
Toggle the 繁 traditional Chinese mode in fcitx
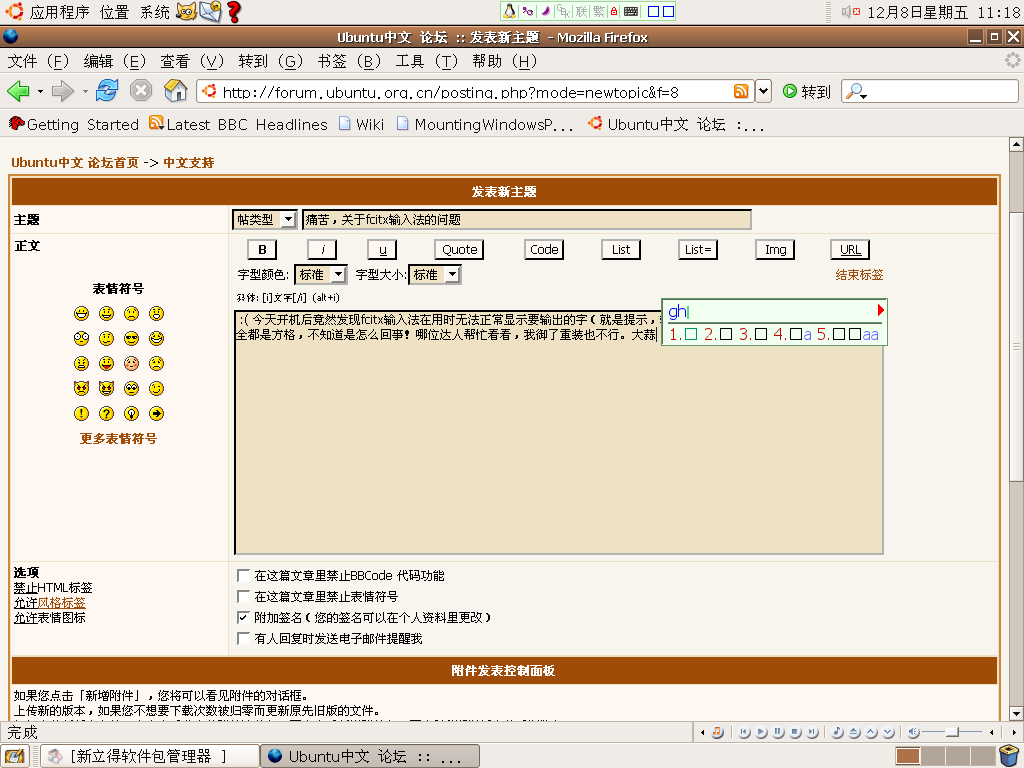click(598, 11)
